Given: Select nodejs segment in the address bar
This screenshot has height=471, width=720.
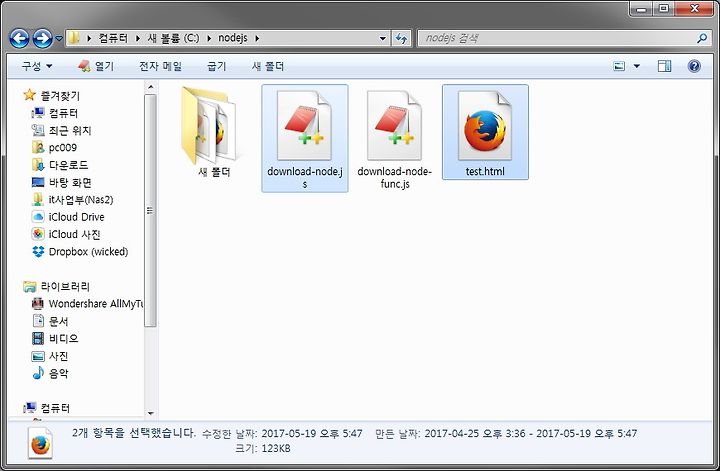Looking at the screenshot, I should tap(232, 38).
